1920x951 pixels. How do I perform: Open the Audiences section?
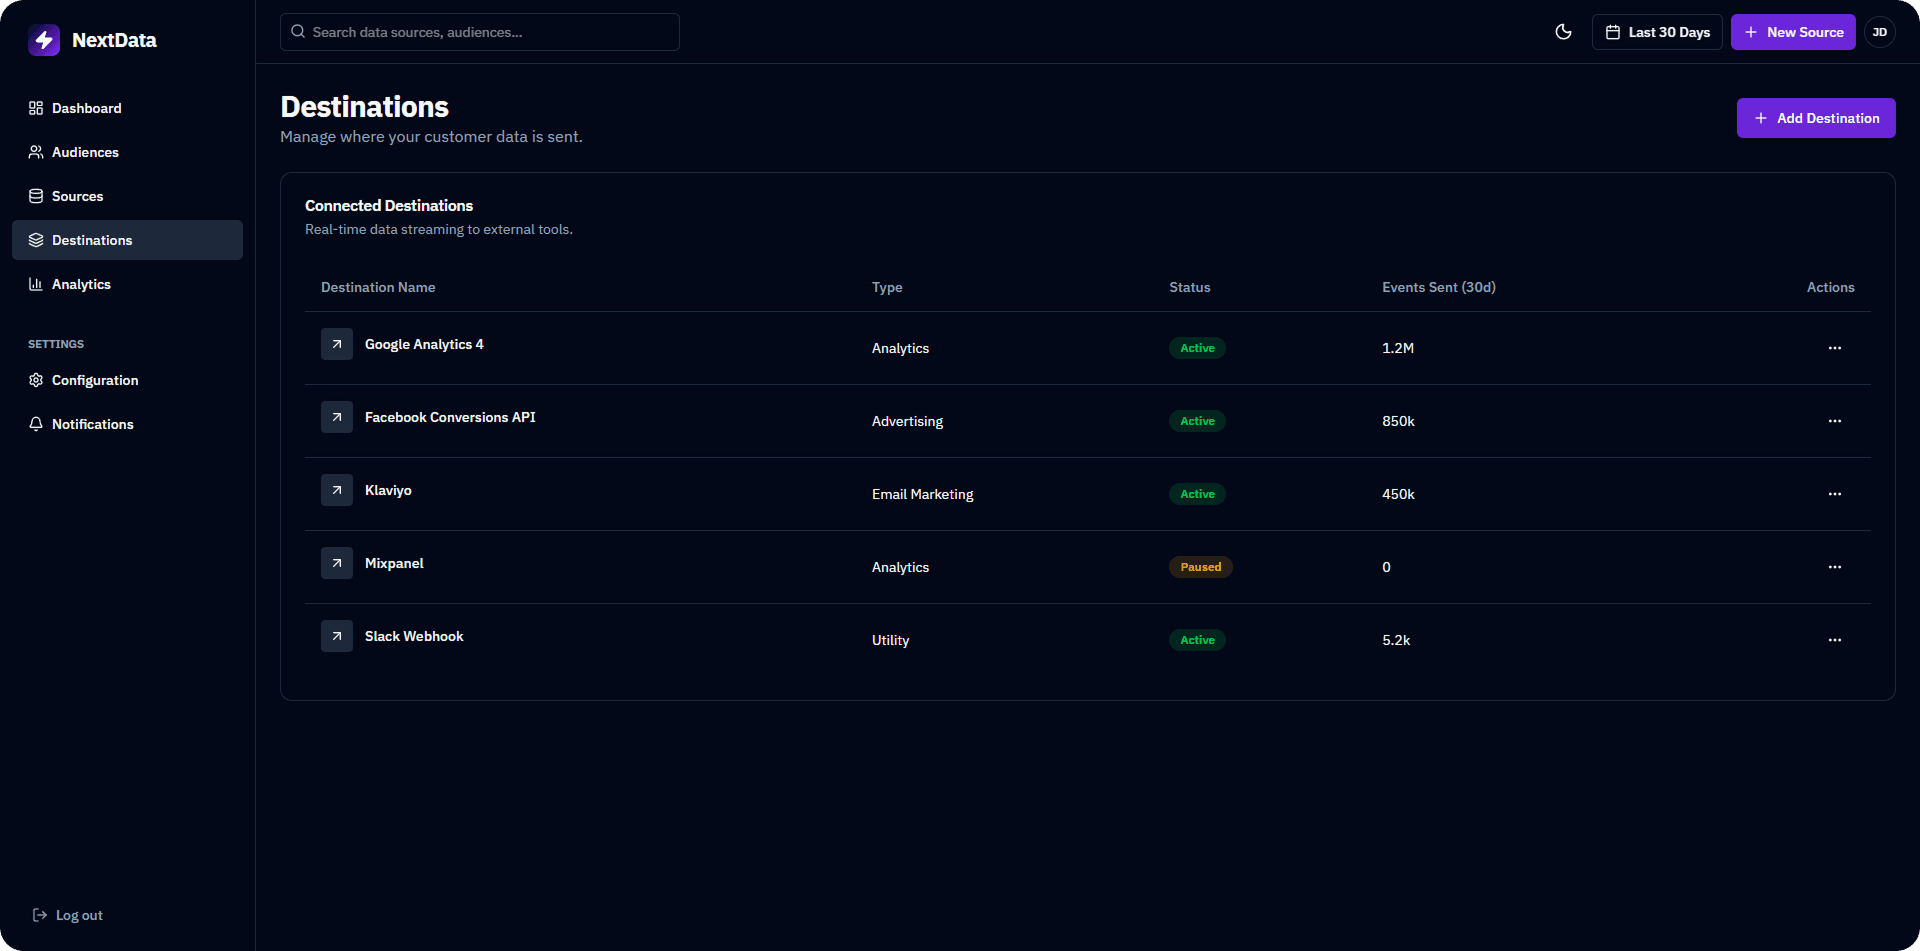click(85, 152)
